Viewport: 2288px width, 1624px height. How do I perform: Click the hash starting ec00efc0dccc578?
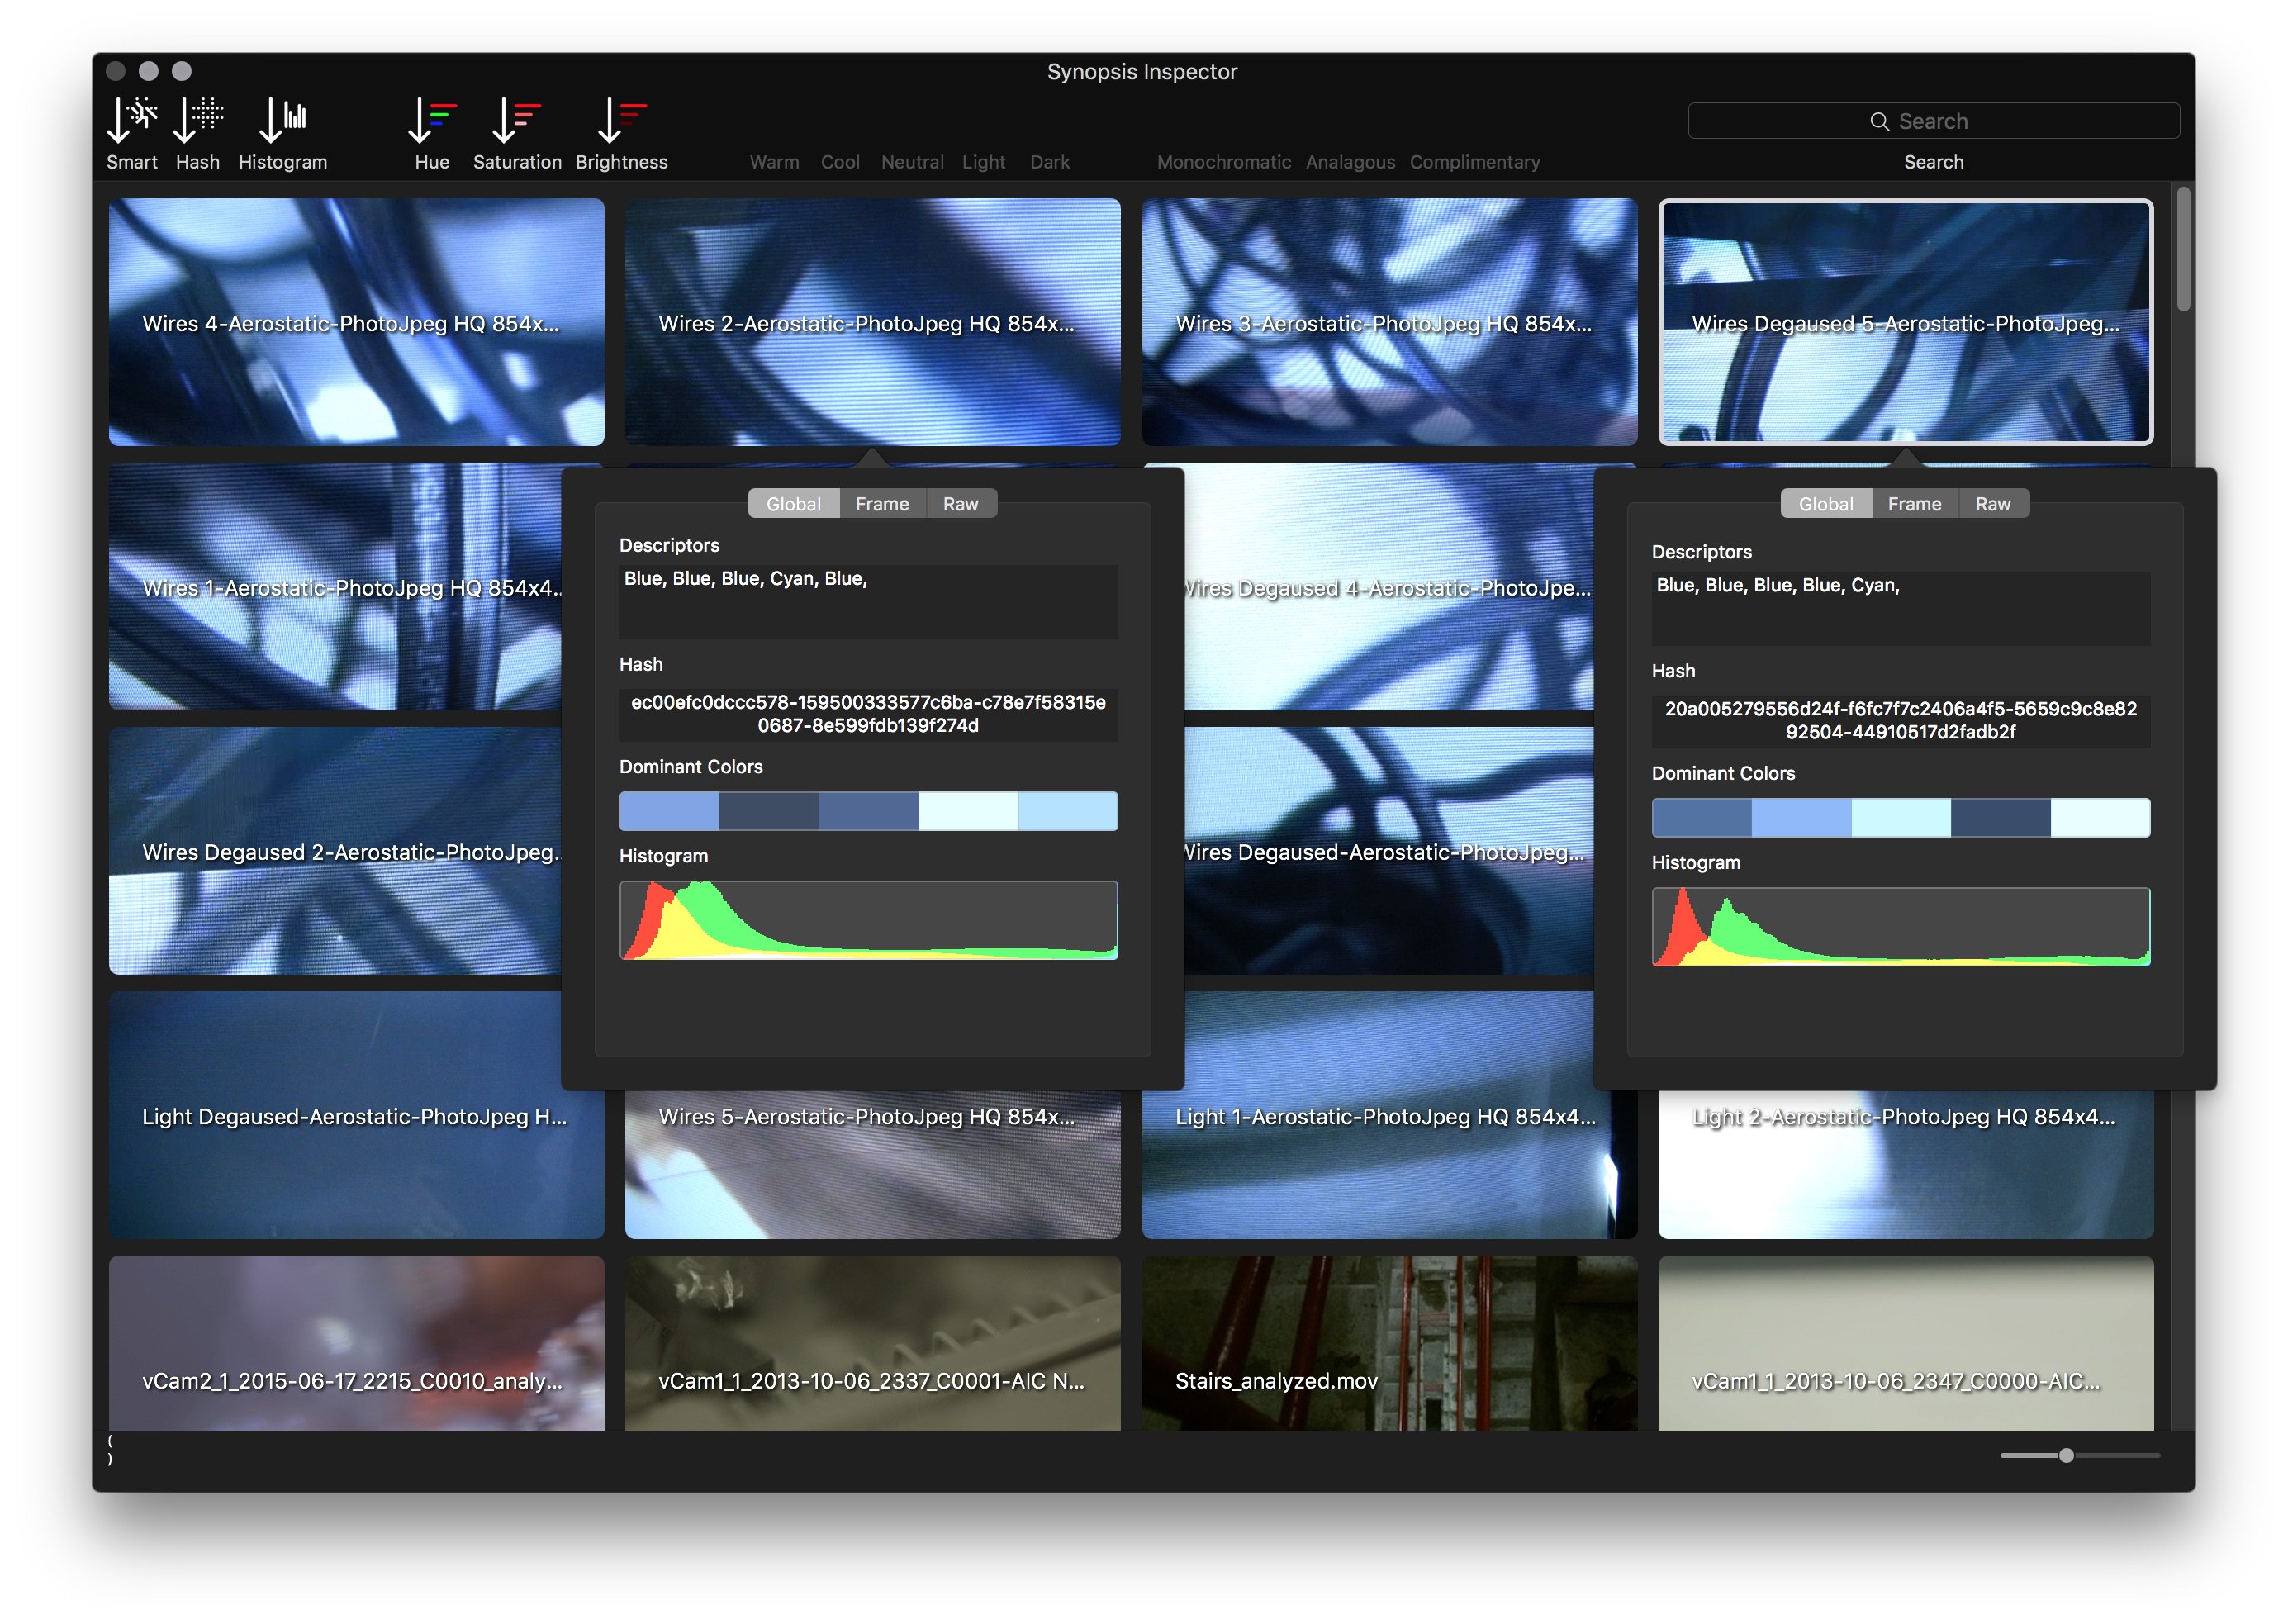click(x=868, y=714)
